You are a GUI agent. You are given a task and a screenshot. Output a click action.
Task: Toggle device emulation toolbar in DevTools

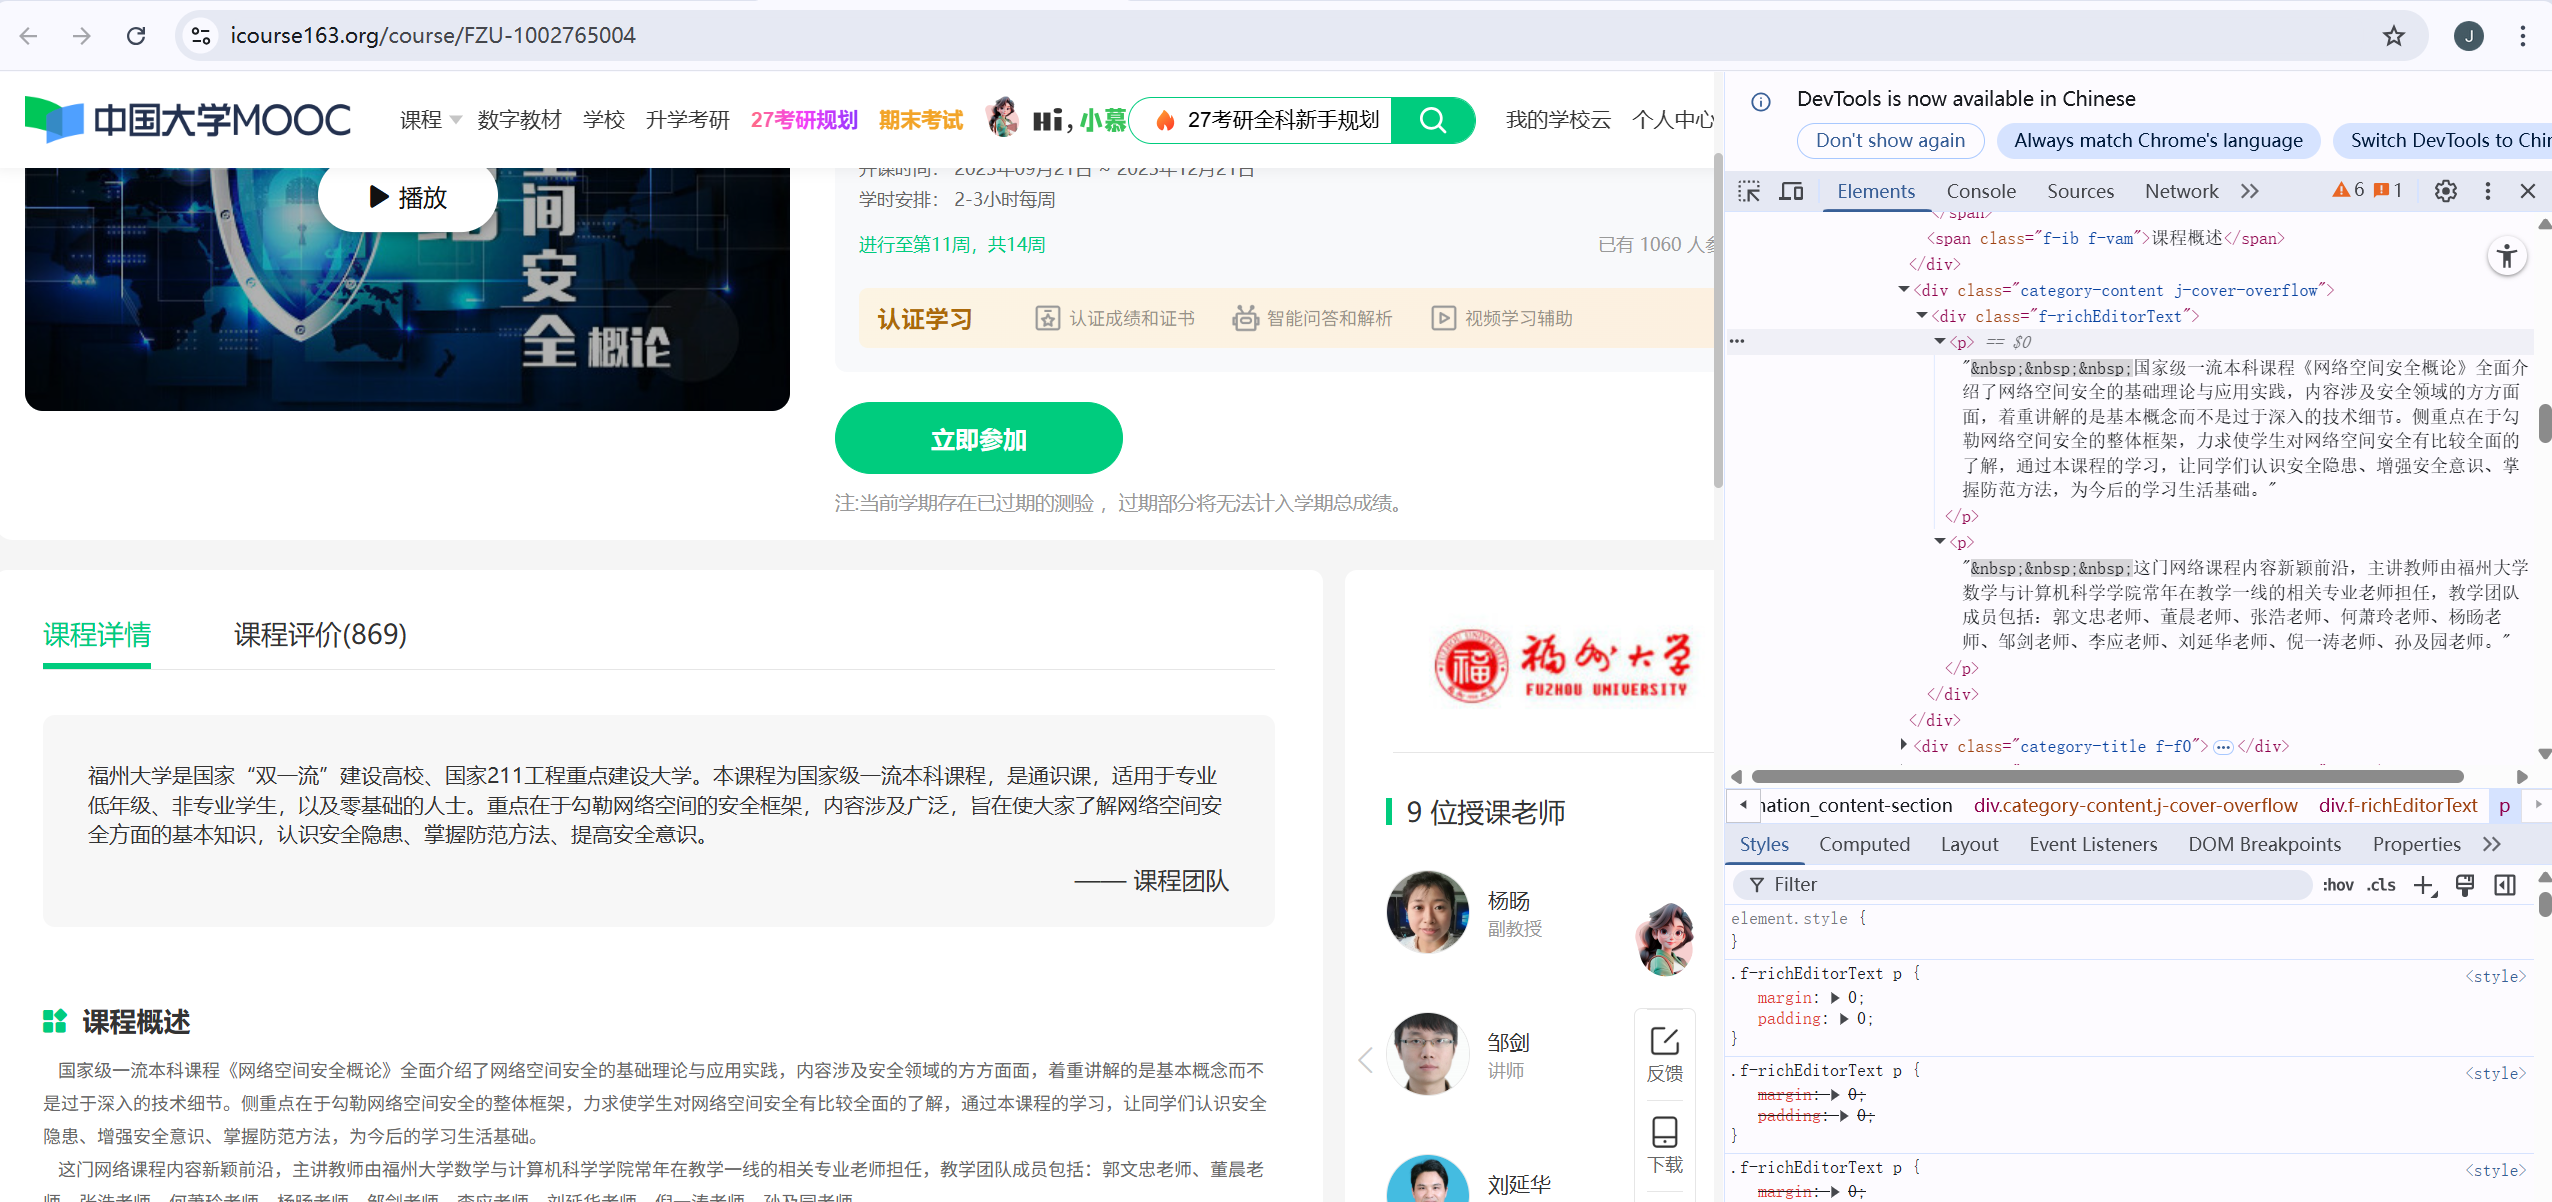point(1791,190)
